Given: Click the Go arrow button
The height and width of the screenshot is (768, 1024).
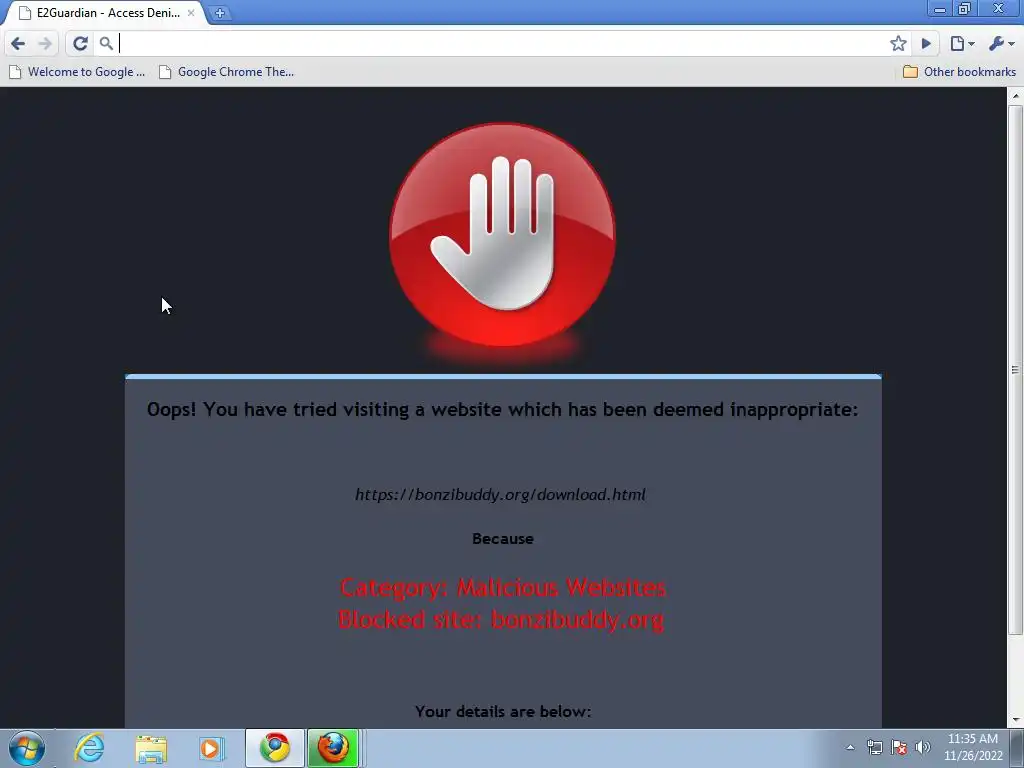Looking at the screenshot, I should click(x=926, y=44).
